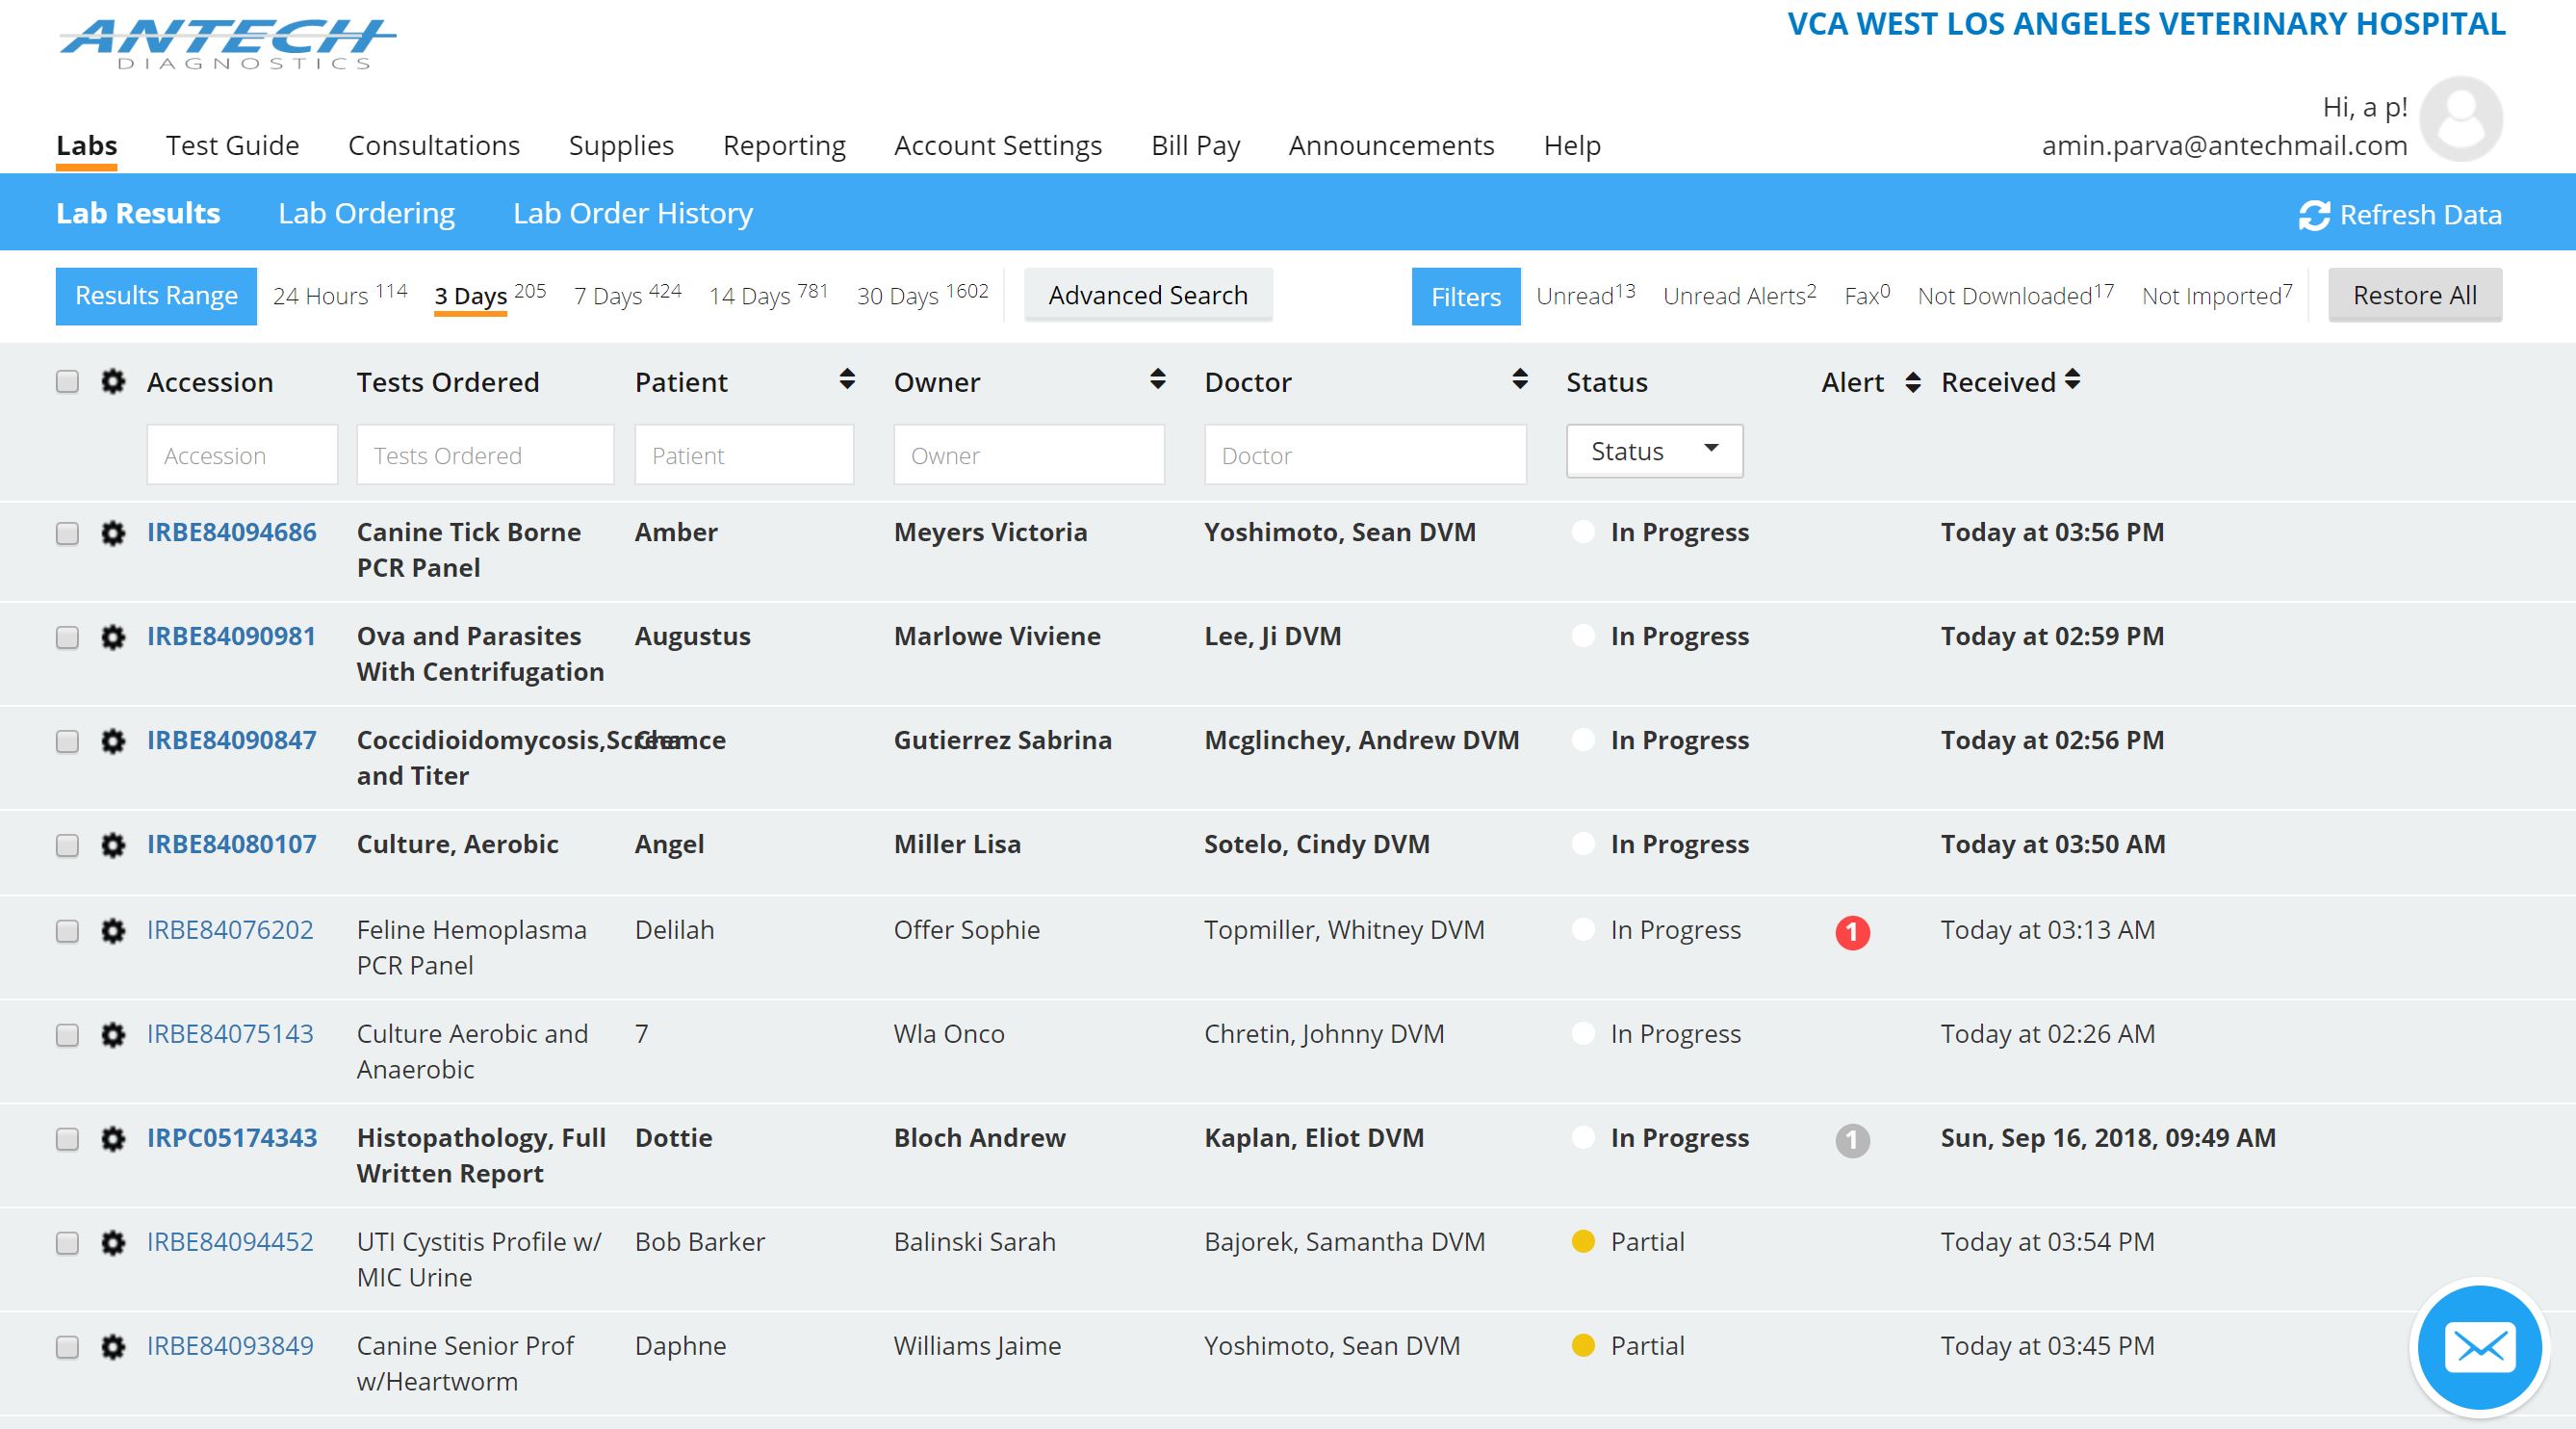Filter by Unread results
Image resolution: width=2576 pixels, height=1429 pixels.
click(x=1586, y=295)
